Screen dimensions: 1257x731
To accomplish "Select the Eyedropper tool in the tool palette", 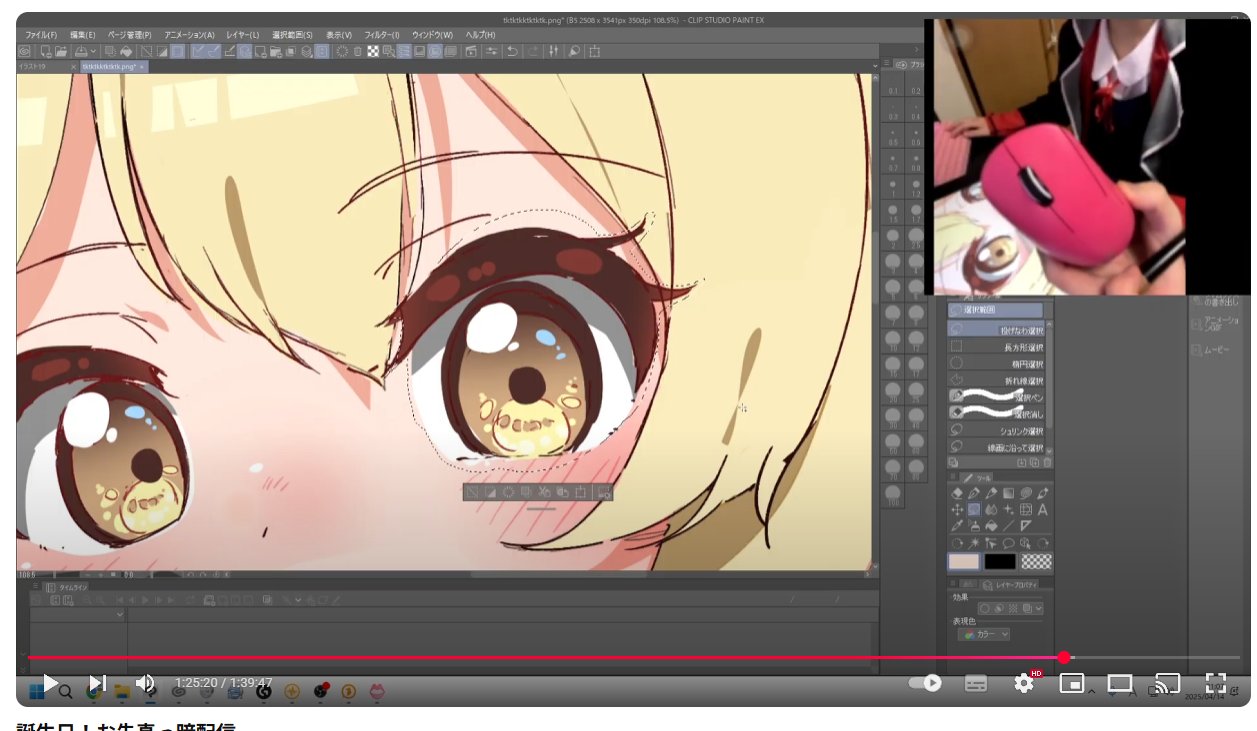I will point(957,525).
